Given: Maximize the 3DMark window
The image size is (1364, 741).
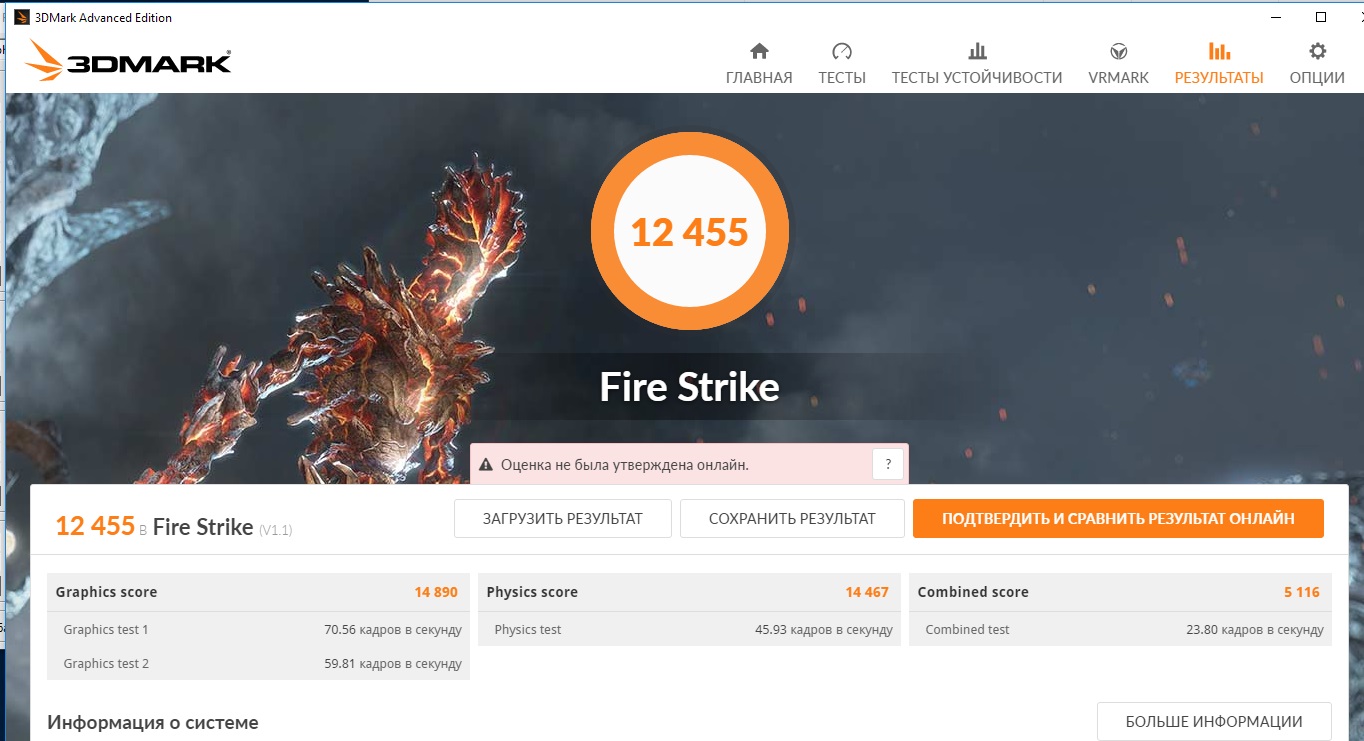Looking at the screenshot, I should (x=1321, y=17).
